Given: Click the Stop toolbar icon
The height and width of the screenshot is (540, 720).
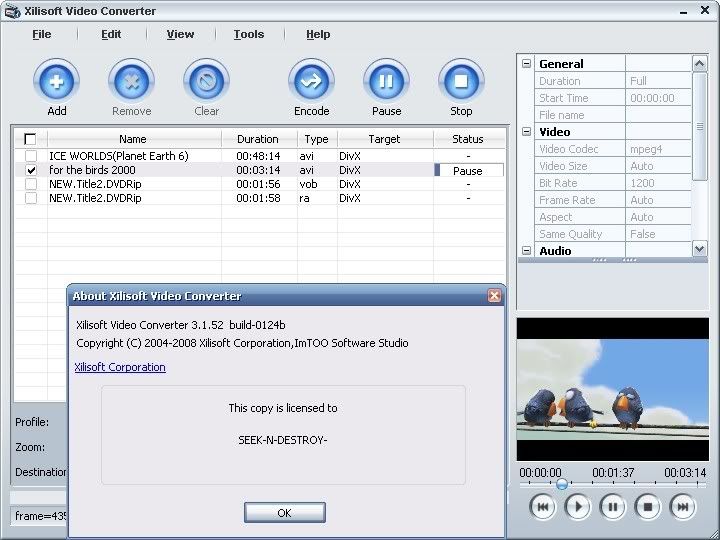Looking at the screenshot, I should click(x=461, y=81).
